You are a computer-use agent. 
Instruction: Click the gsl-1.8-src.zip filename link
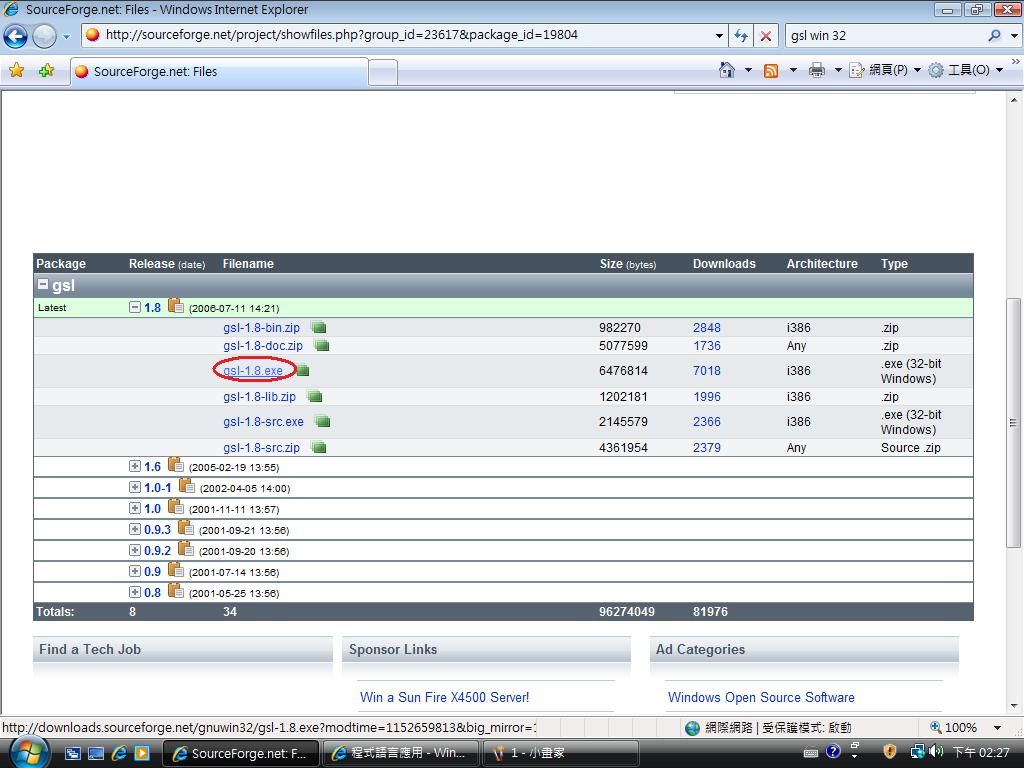pos(261,448)
